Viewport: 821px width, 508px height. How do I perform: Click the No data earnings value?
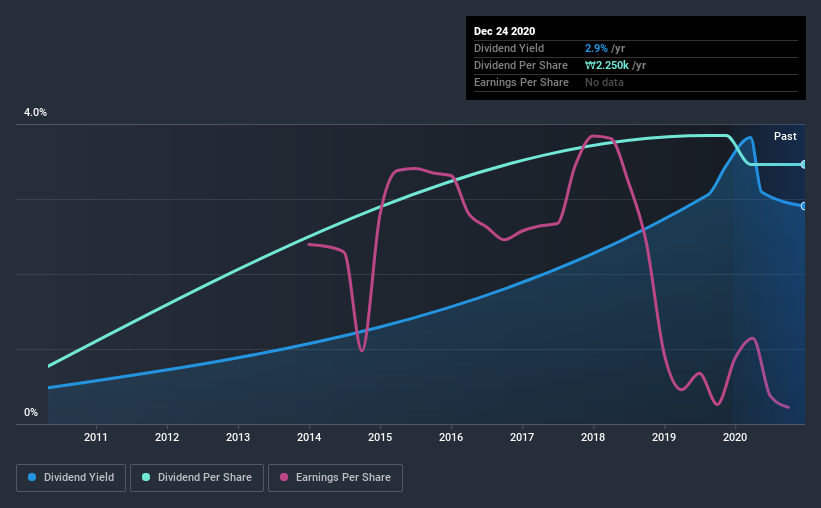pos(604,82)
